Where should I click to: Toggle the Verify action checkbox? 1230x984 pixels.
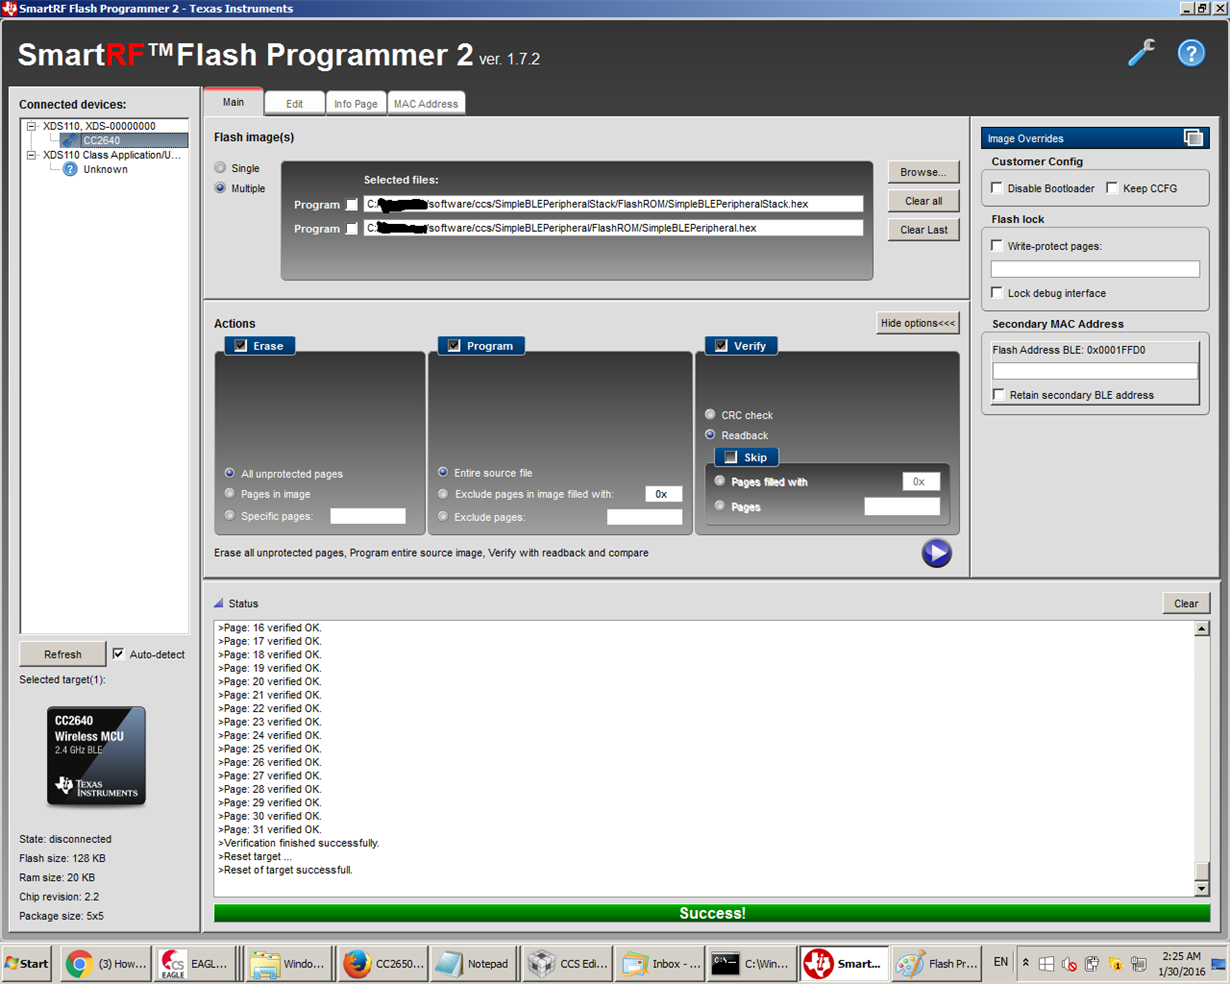point(721,345)
